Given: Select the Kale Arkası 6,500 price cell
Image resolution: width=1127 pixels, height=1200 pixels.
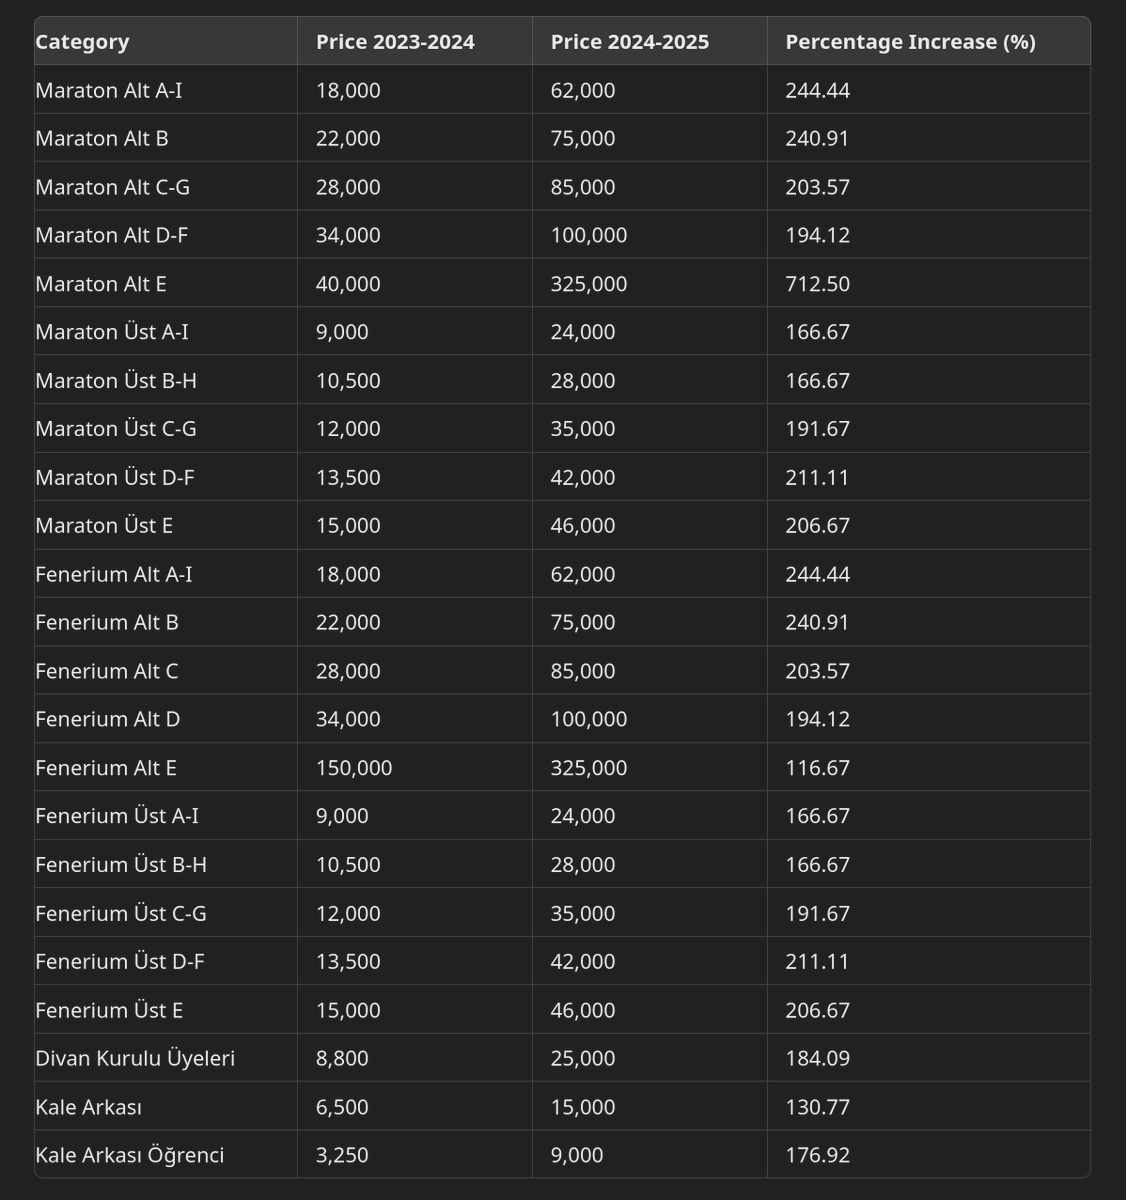Looking at the screenshot, I should [342, 1107].
